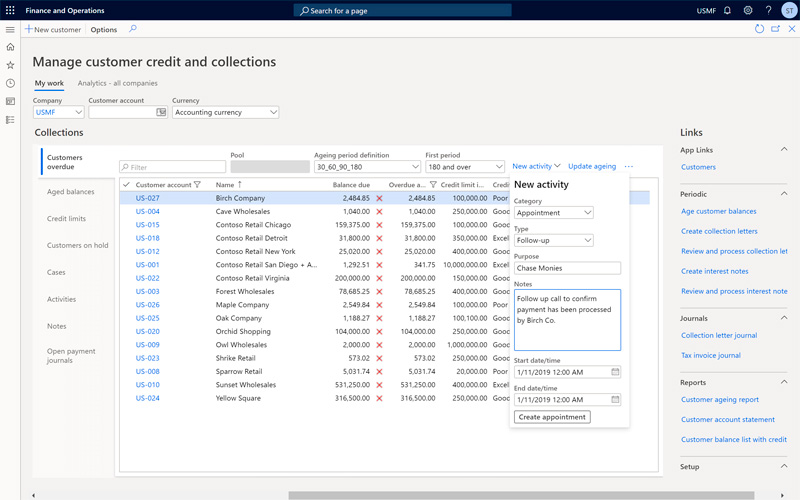Open End date/time calendar picker
Screen dimensions: 800x500
pyautogui.click(x=615, y=399)
